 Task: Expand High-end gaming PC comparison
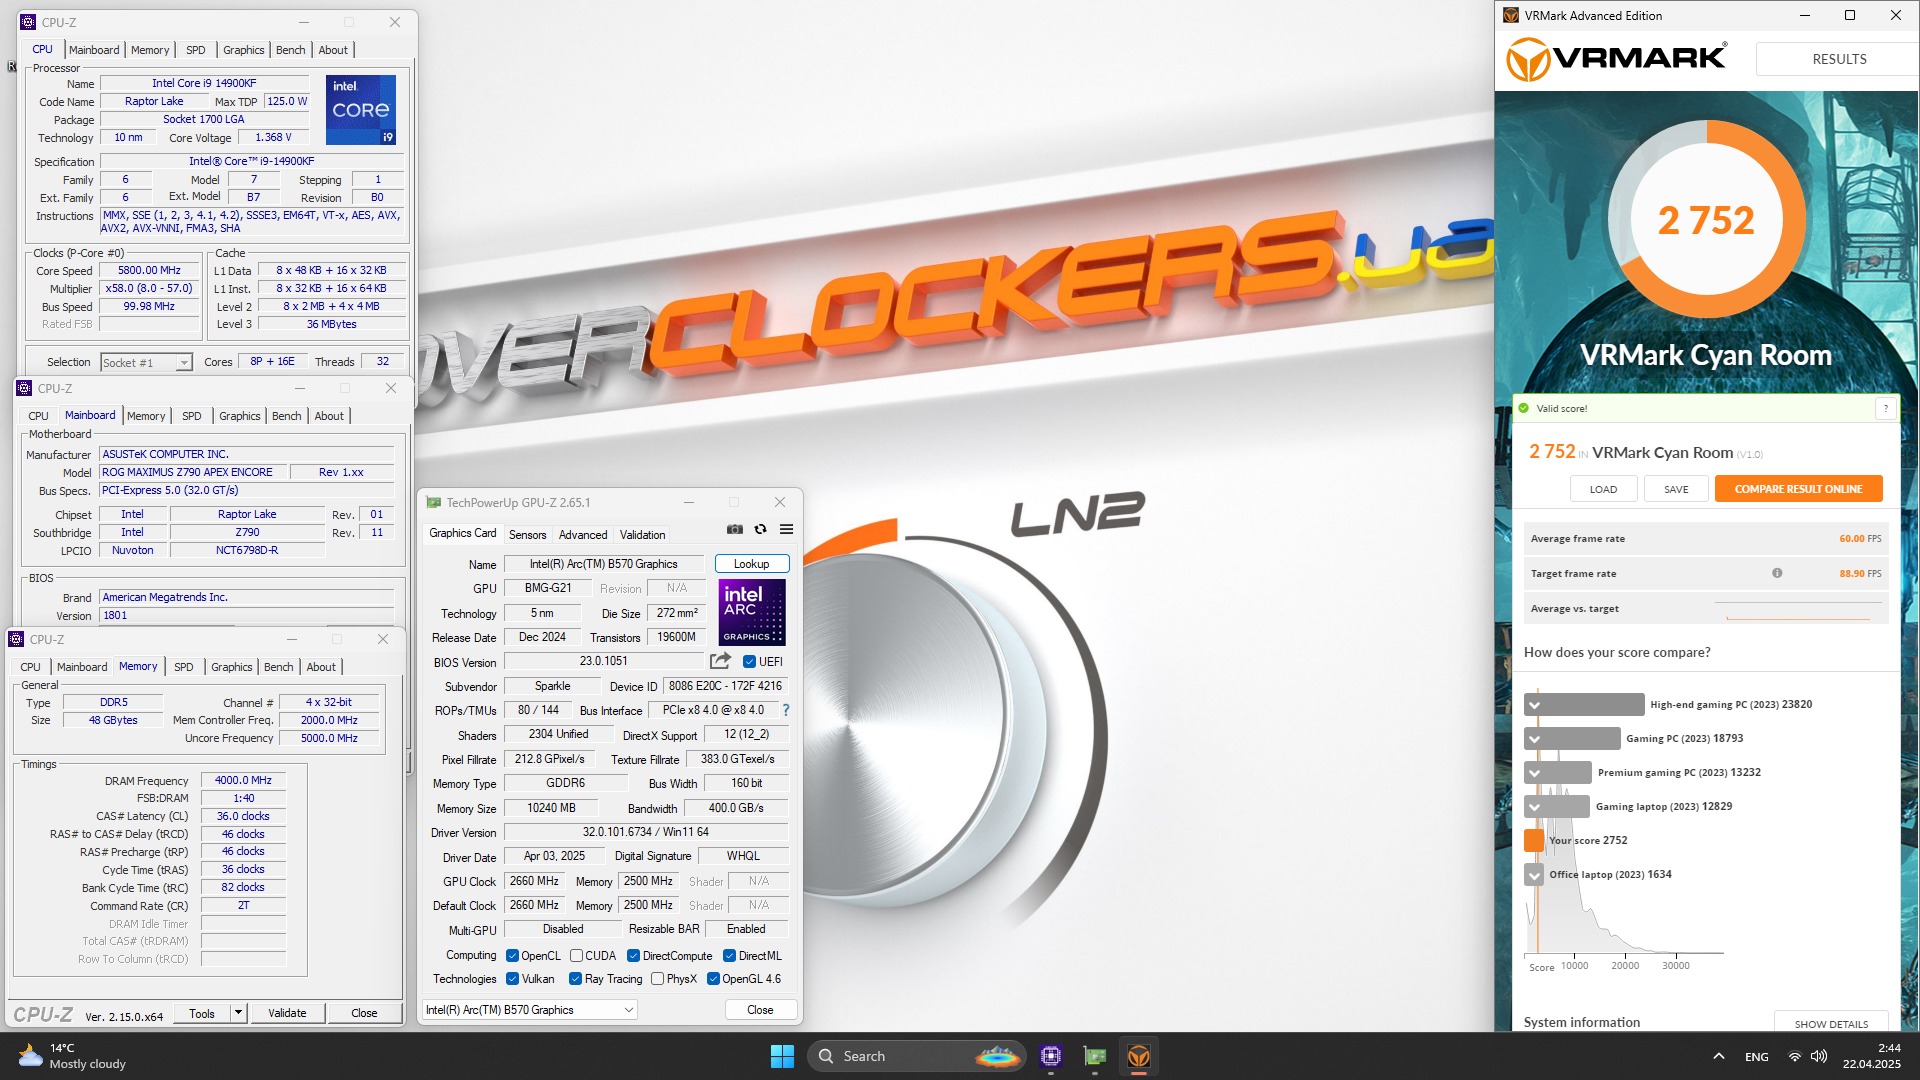pos(1534,704)
